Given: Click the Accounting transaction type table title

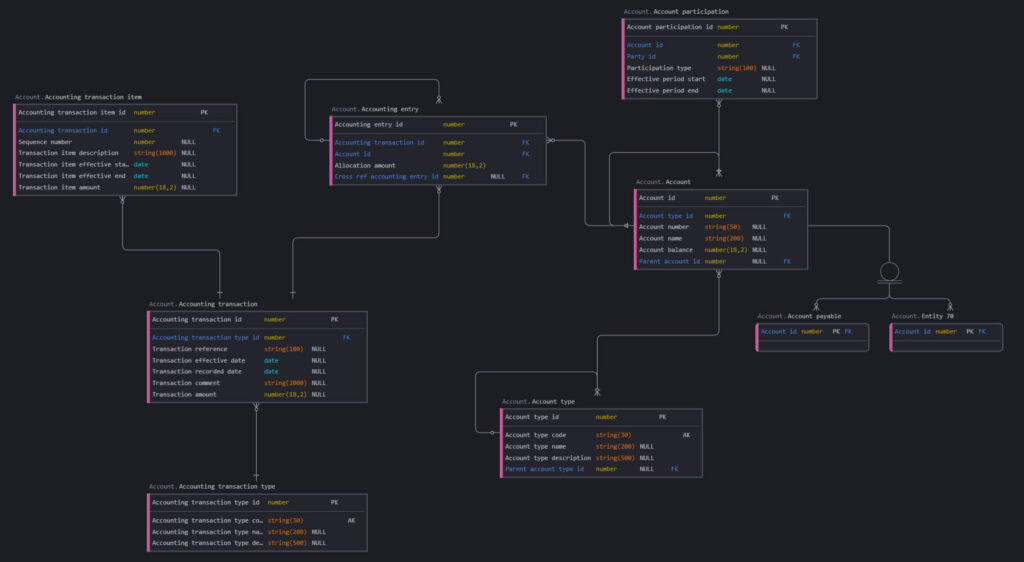Looking at the screenshot, I should pos(212,486).
